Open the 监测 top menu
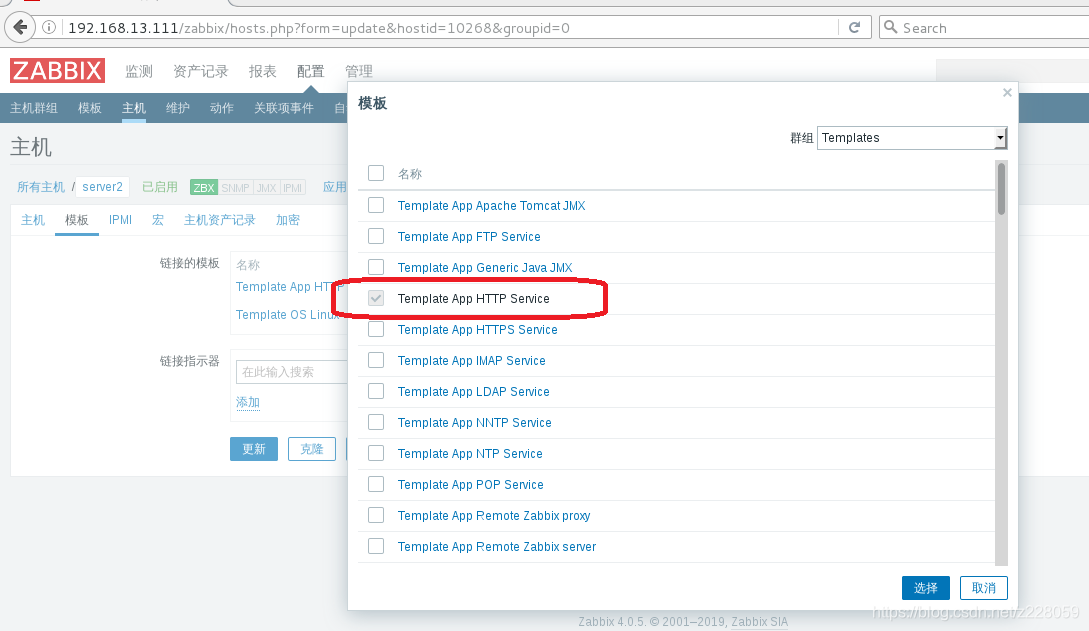This screenshot has width=1089, height=631. click(138, 71)
